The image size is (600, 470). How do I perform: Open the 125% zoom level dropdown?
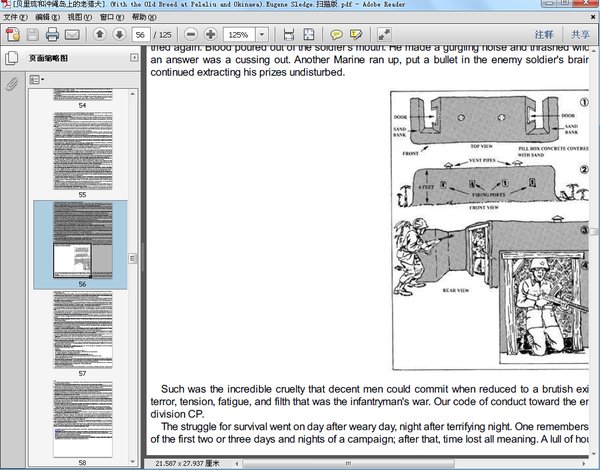[264, 34]
